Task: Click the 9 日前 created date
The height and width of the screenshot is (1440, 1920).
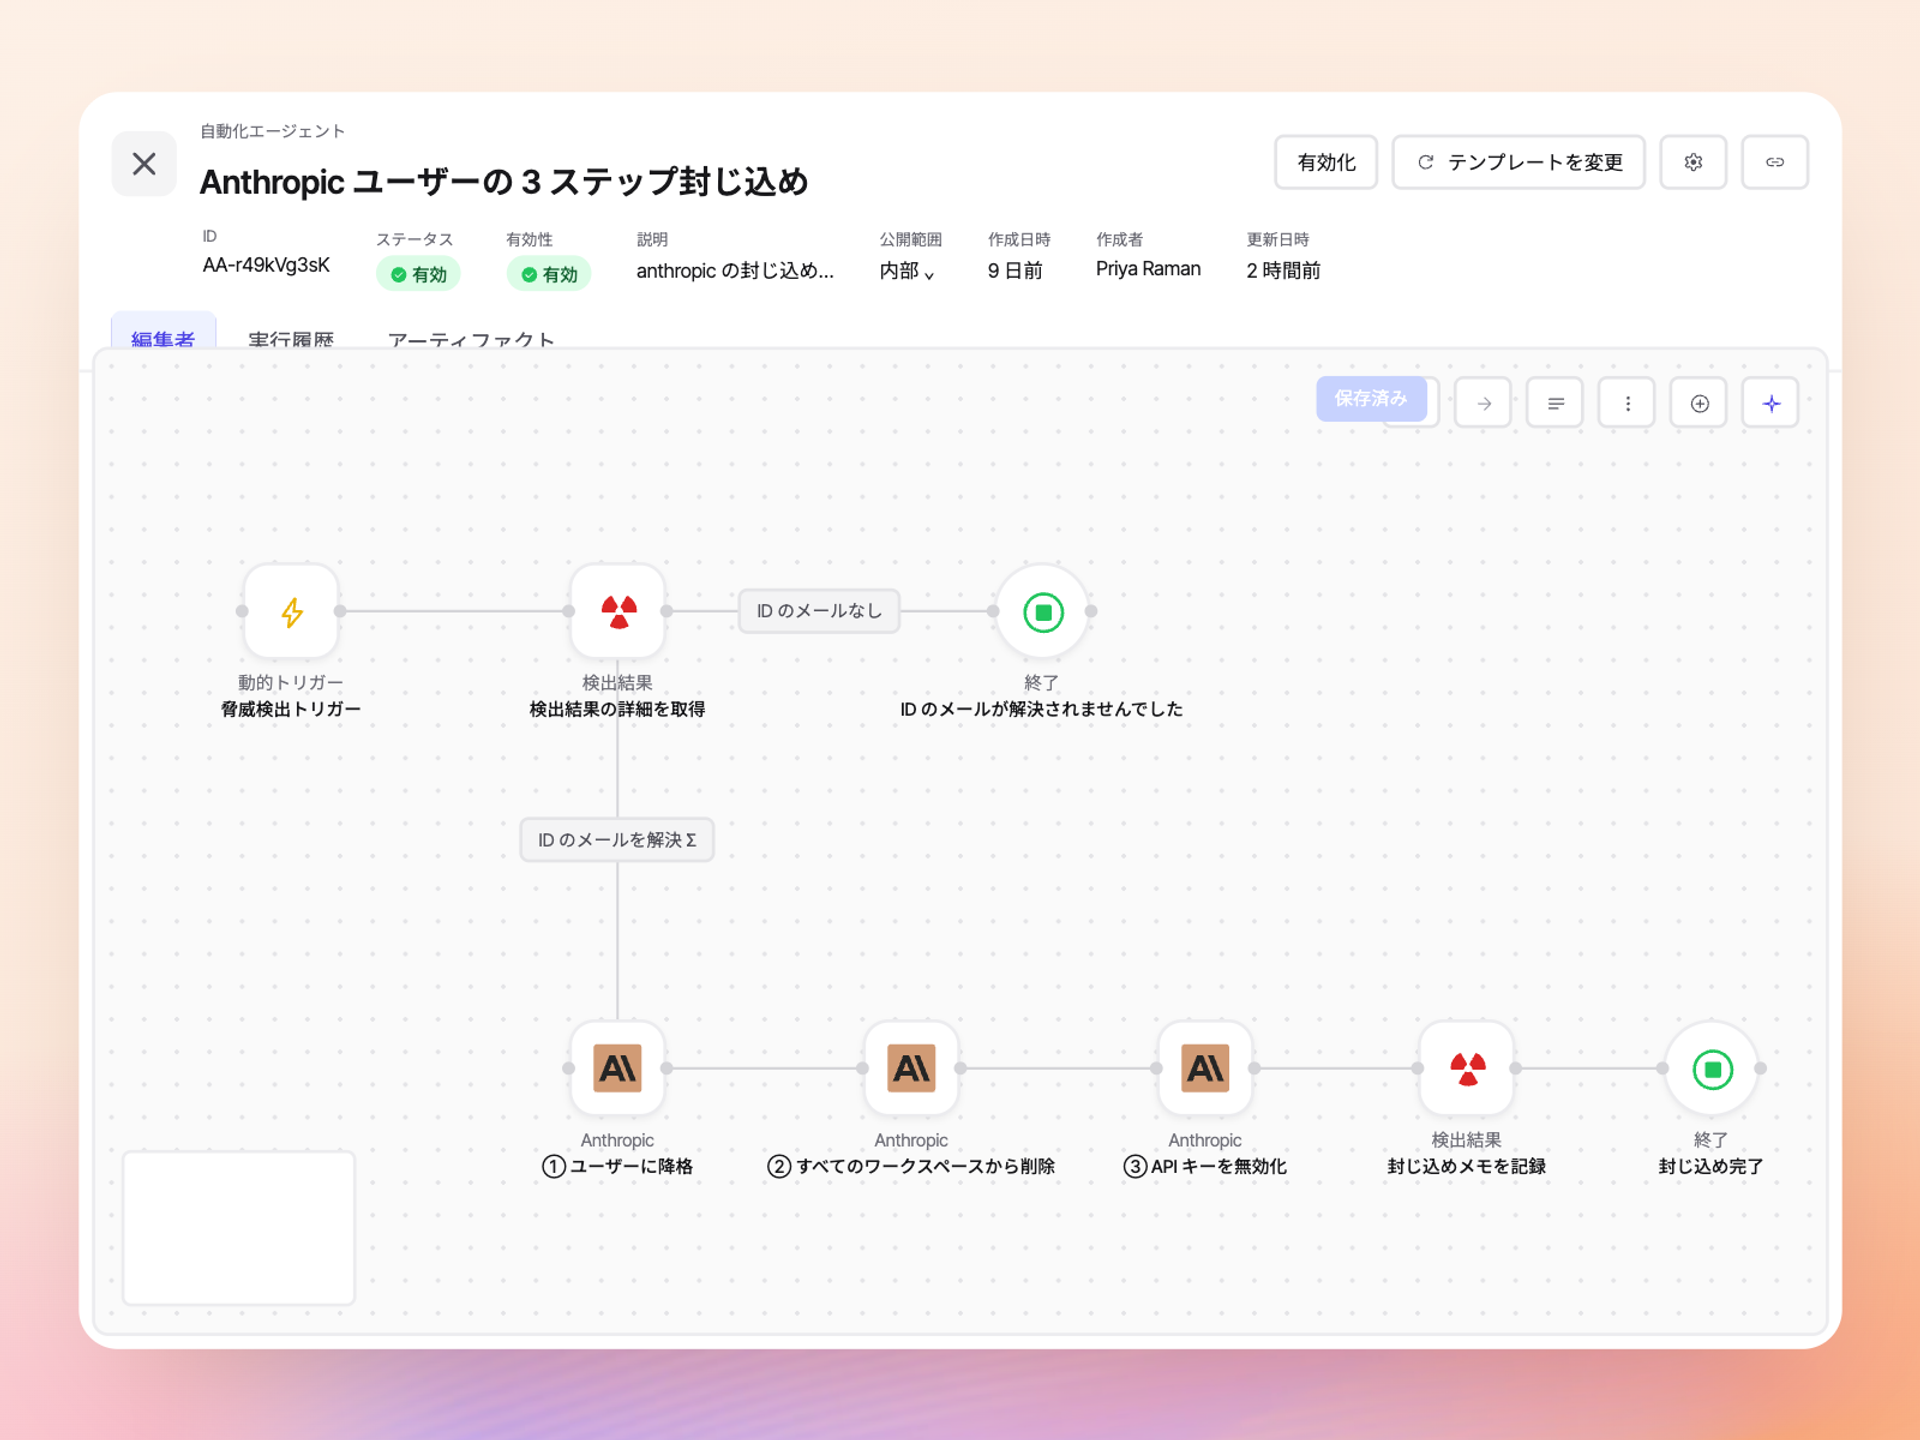Action: (1015, 271)
